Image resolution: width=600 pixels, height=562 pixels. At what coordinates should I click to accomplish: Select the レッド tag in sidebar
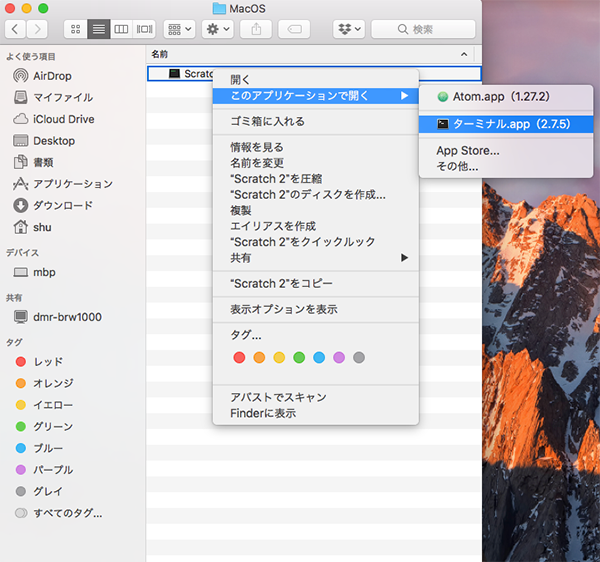pos(39,362)
